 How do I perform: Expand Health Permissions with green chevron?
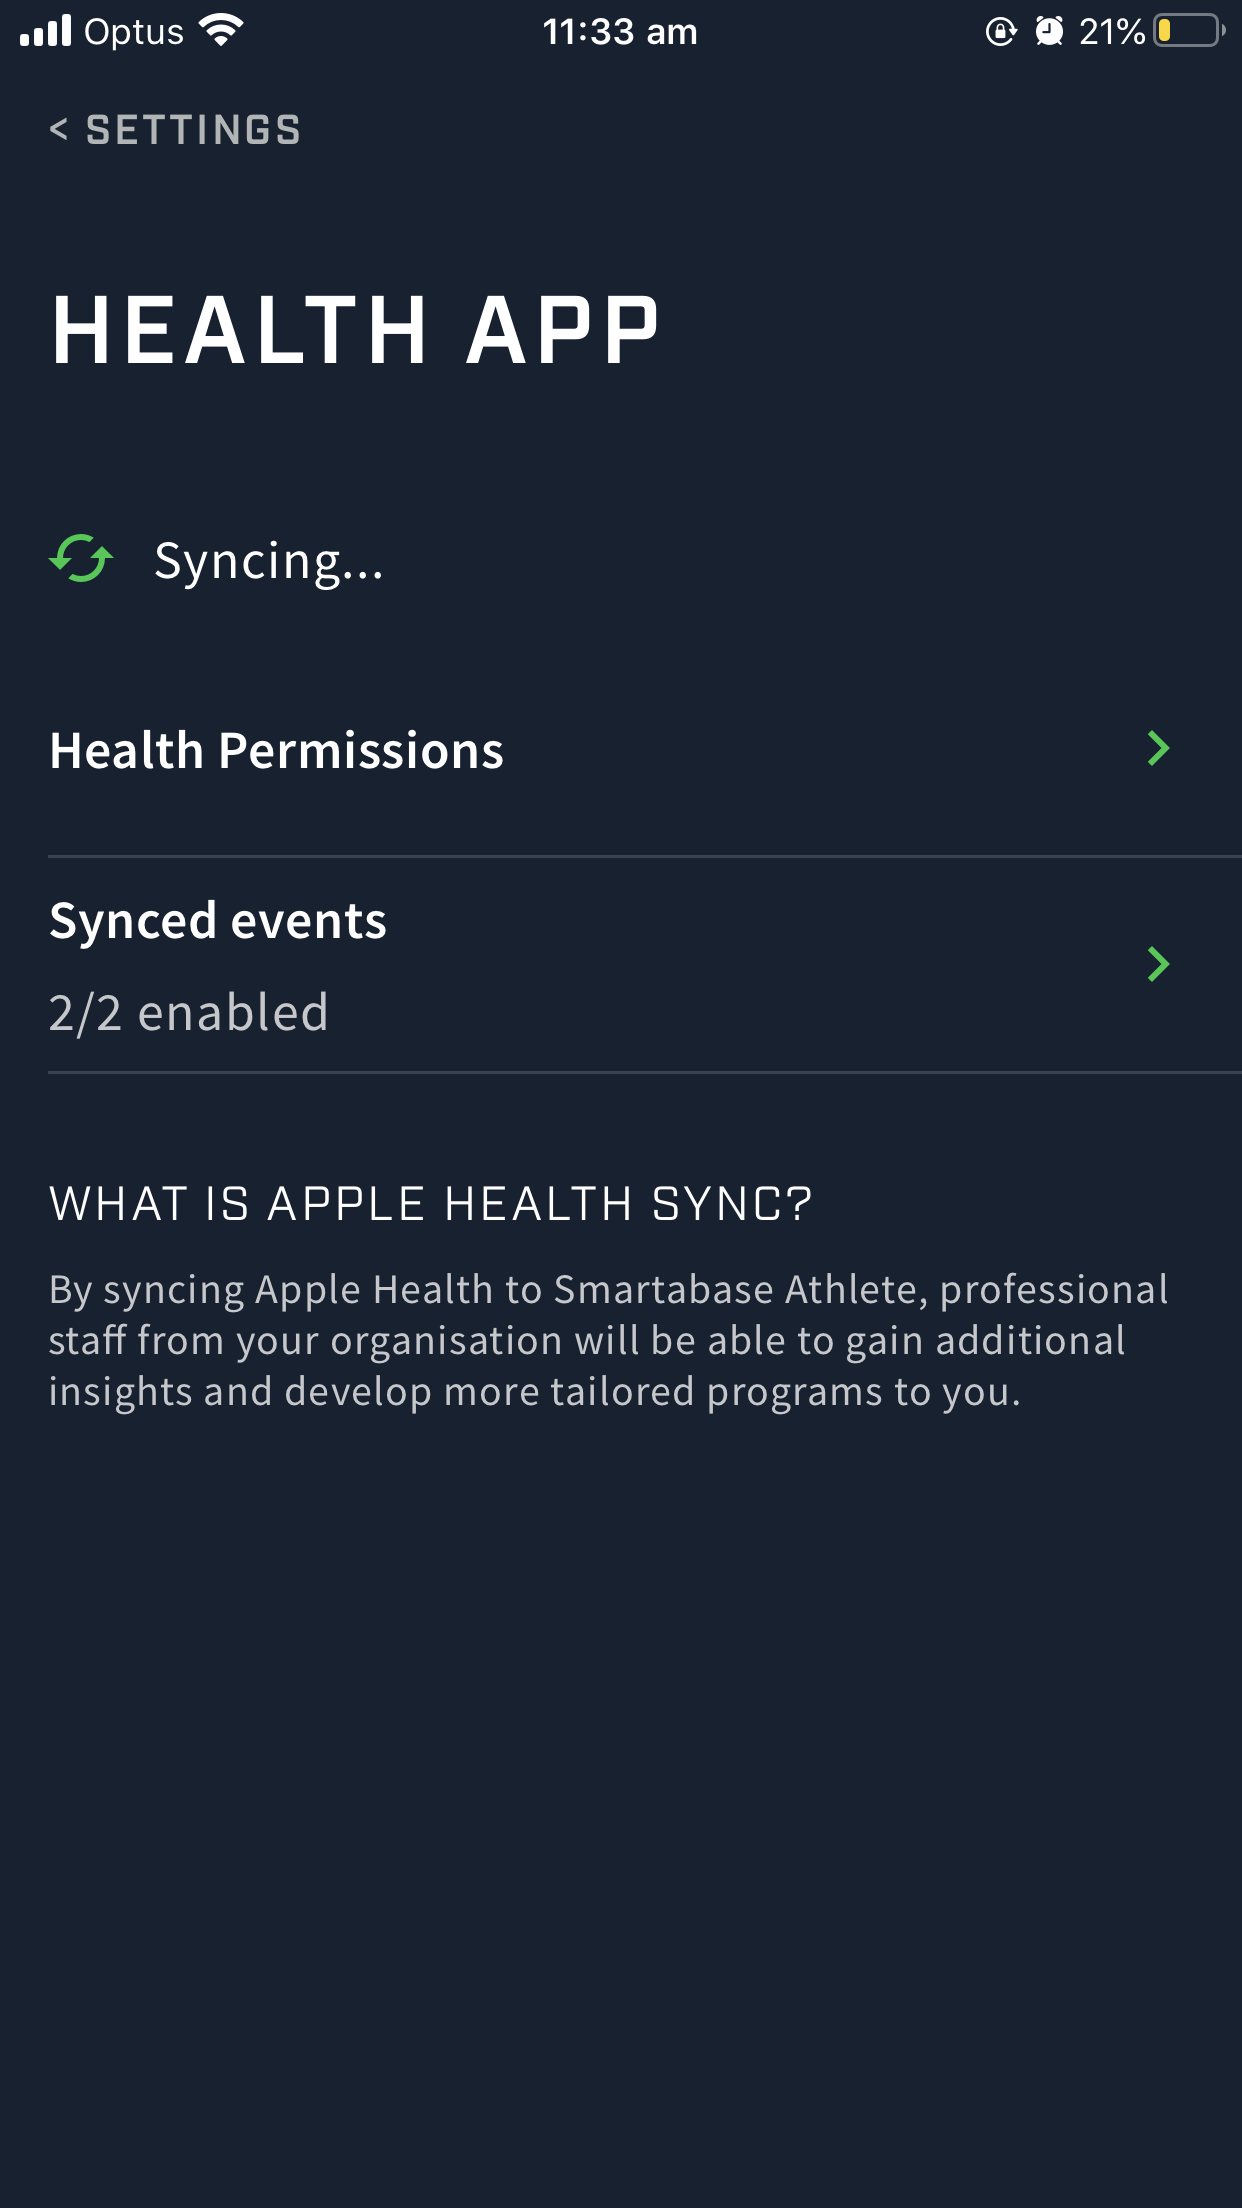tap(1158, 748)
